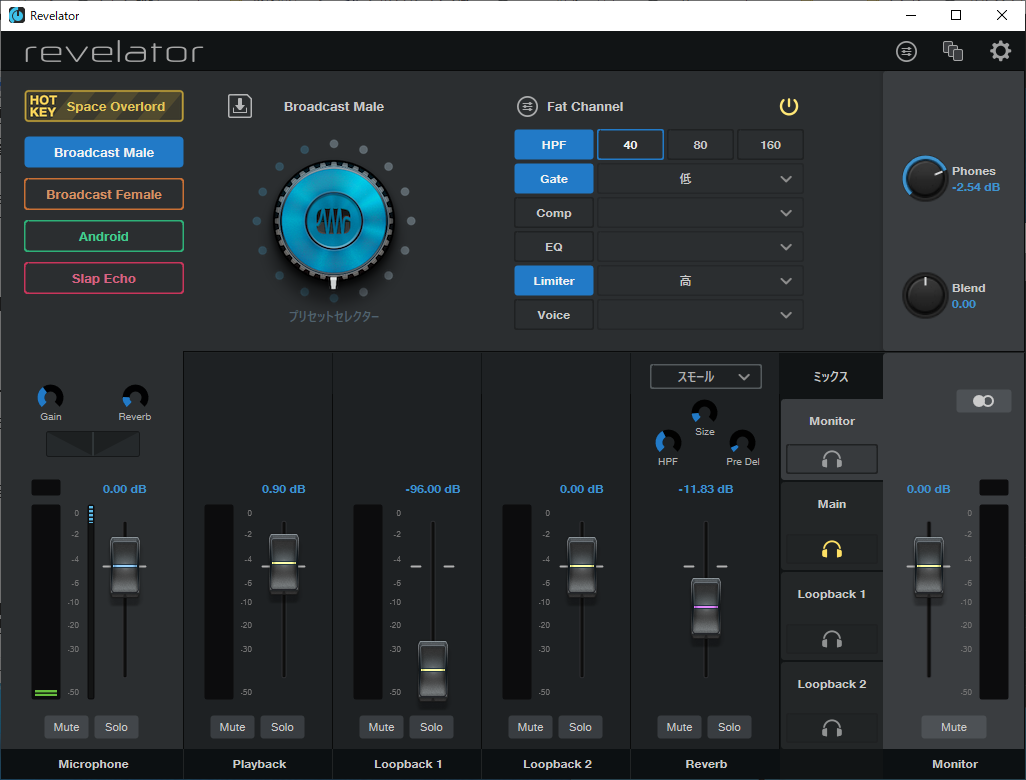This screenshot has height=780, width=1026.
Task: Click the Blend knob
Action: [925, 295]
